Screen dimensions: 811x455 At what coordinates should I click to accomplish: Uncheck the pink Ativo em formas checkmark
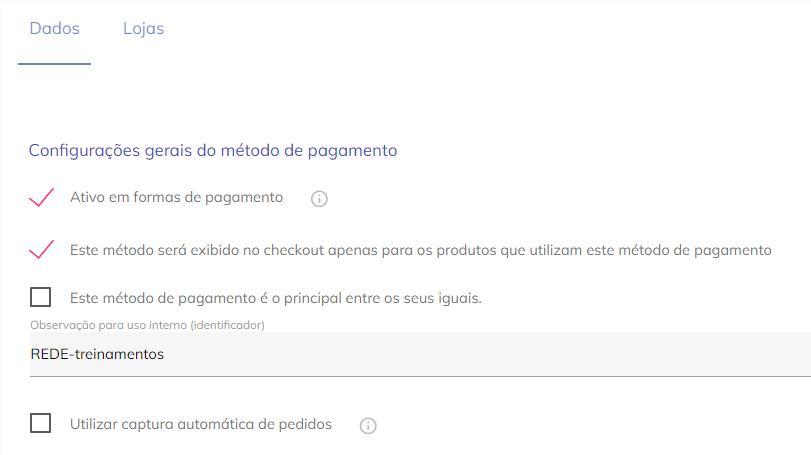(41, 198)
